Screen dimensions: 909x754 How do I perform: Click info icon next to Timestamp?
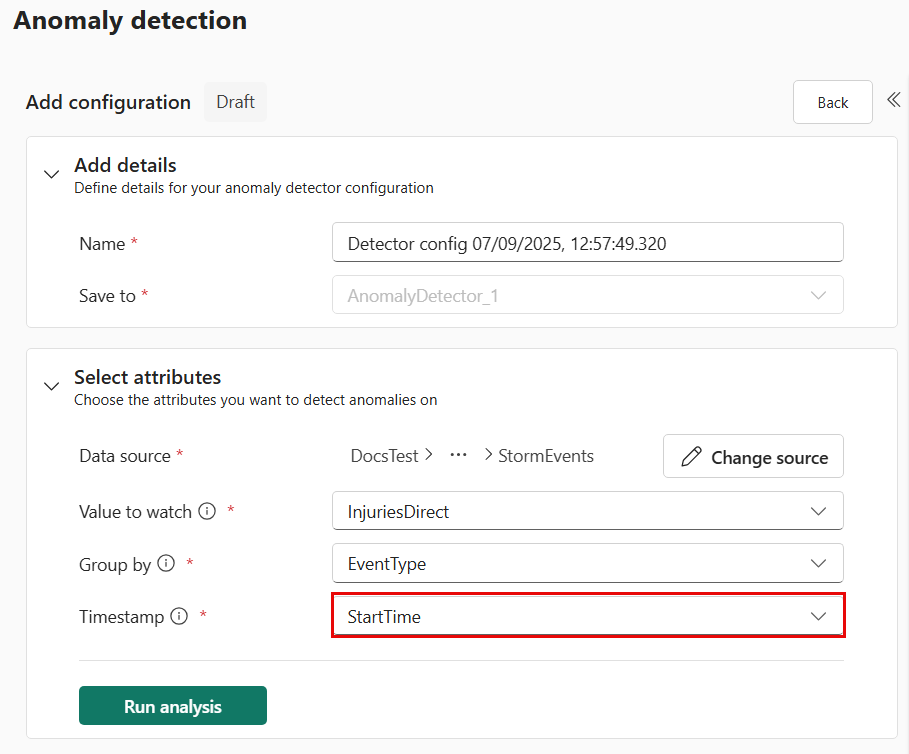[x=179, y=616]
